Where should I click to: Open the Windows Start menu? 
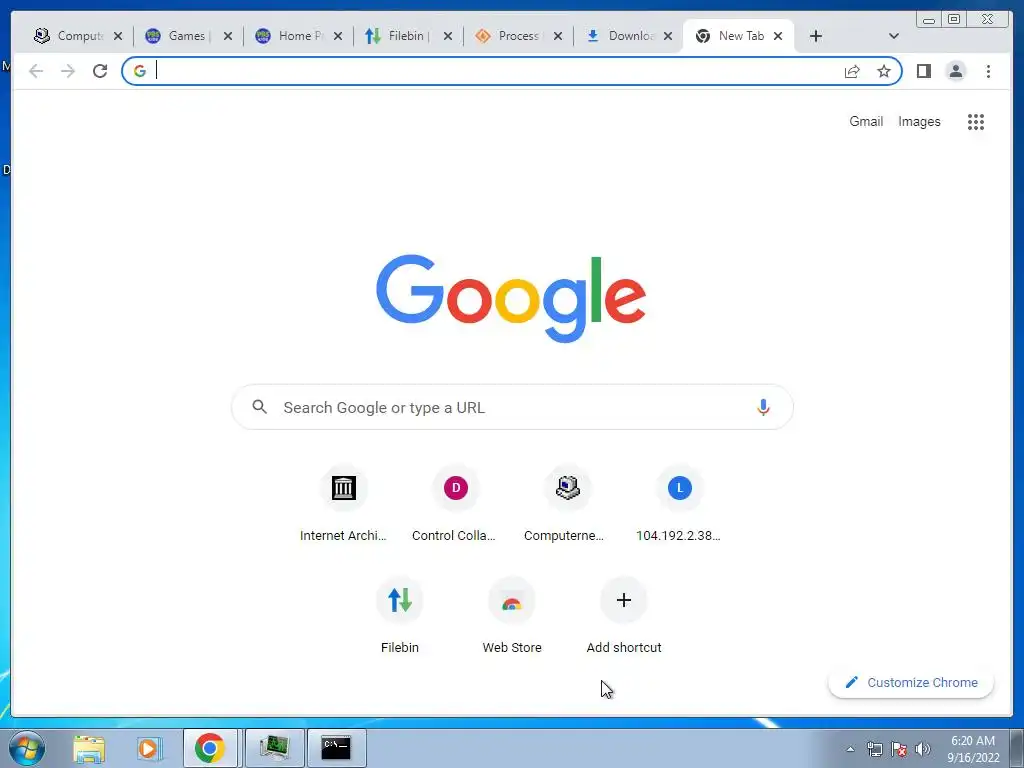26,748
